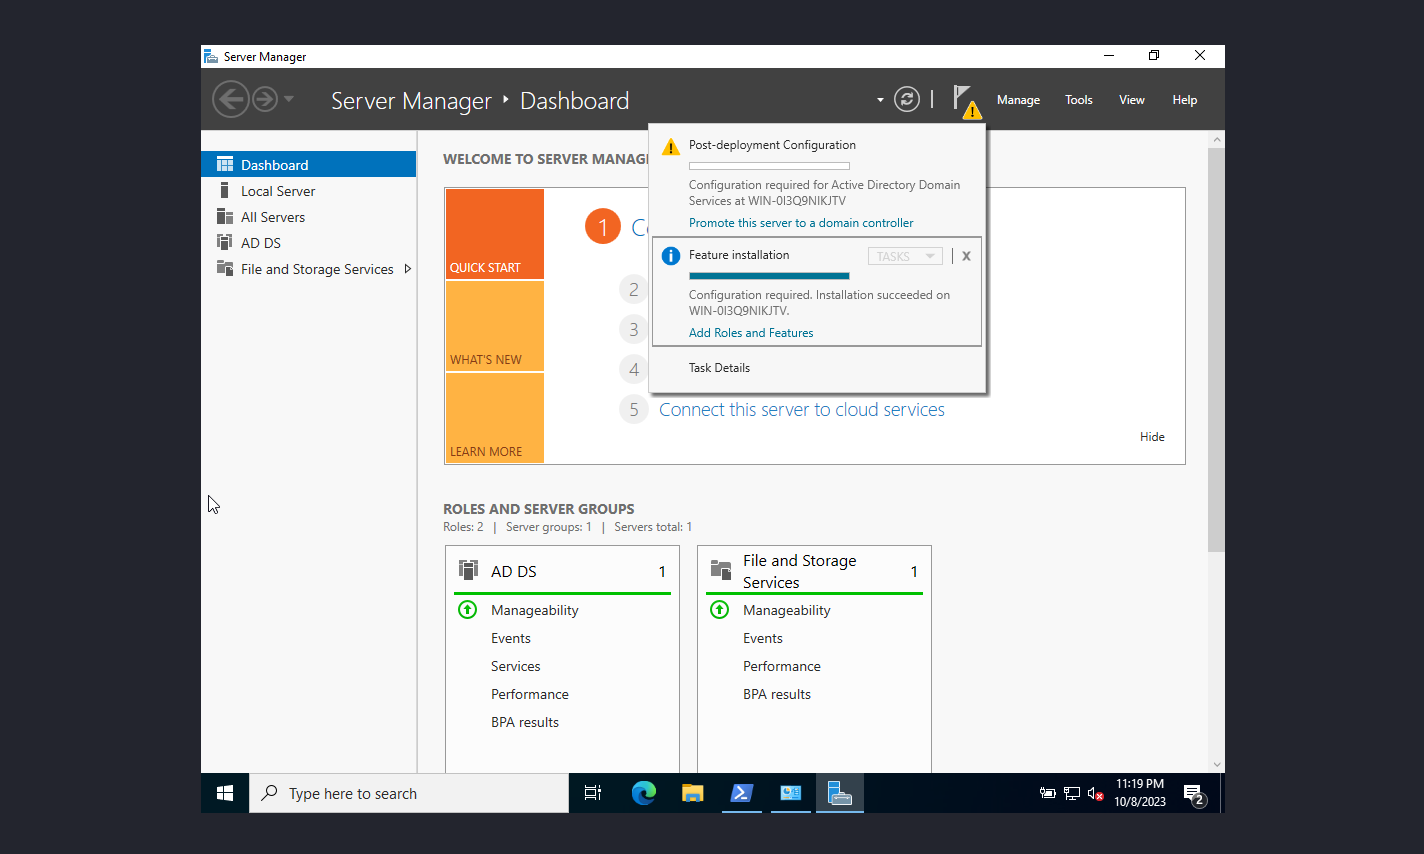Image resolution: width=1424 pixels, height=854 pixels.
Task: Open Performance in File and Storage Services tile
Action: 782,666
